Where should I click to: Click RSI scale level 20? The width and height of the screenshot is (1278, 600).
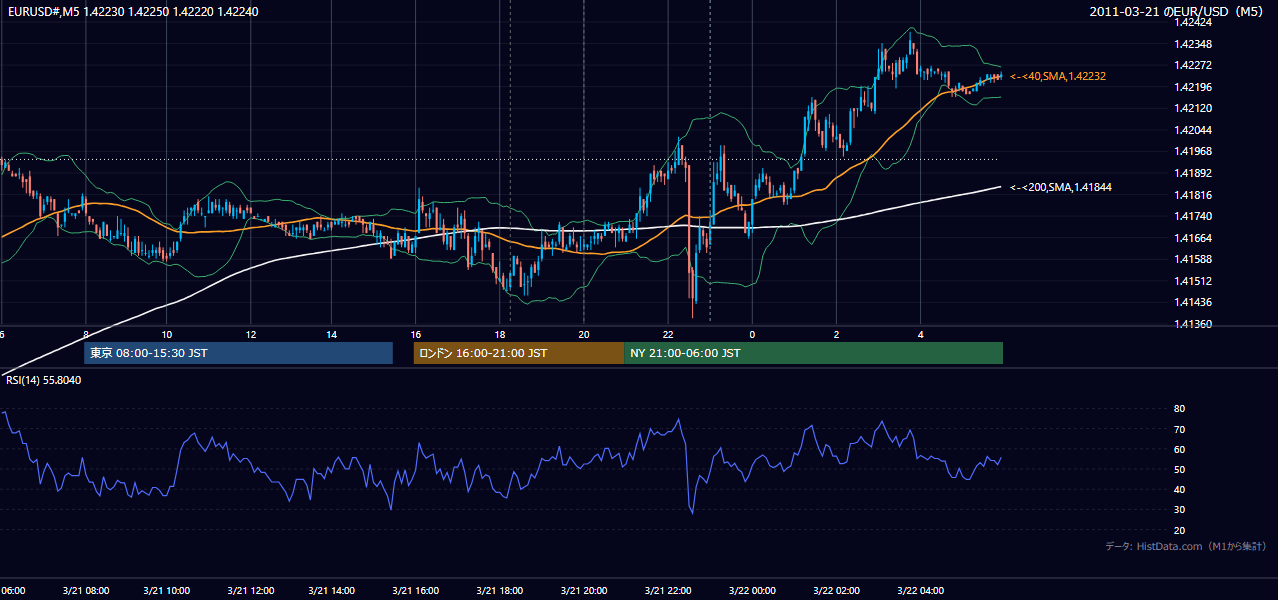click(1179, 530)
